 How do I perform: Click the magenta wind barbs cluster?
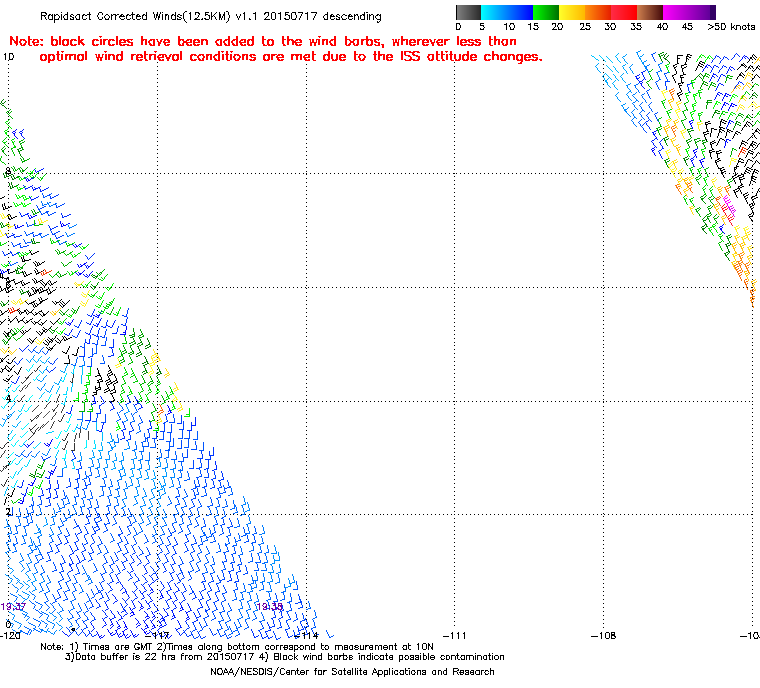coord(728,207)
